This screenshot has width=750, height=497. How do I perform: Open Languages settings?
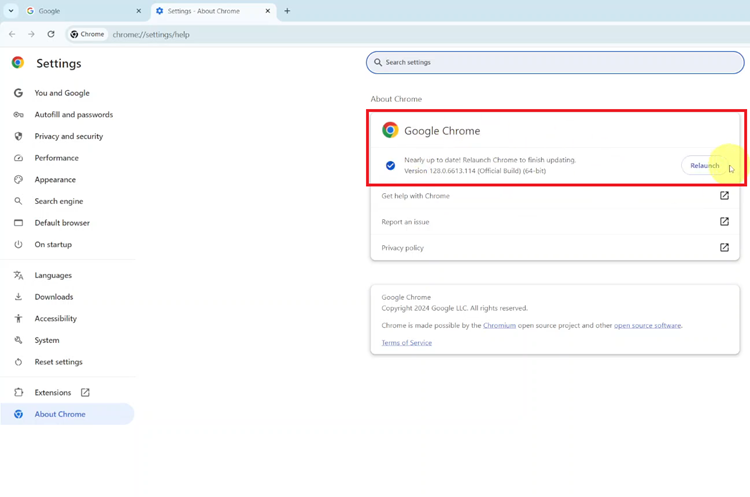pos(53,275)
